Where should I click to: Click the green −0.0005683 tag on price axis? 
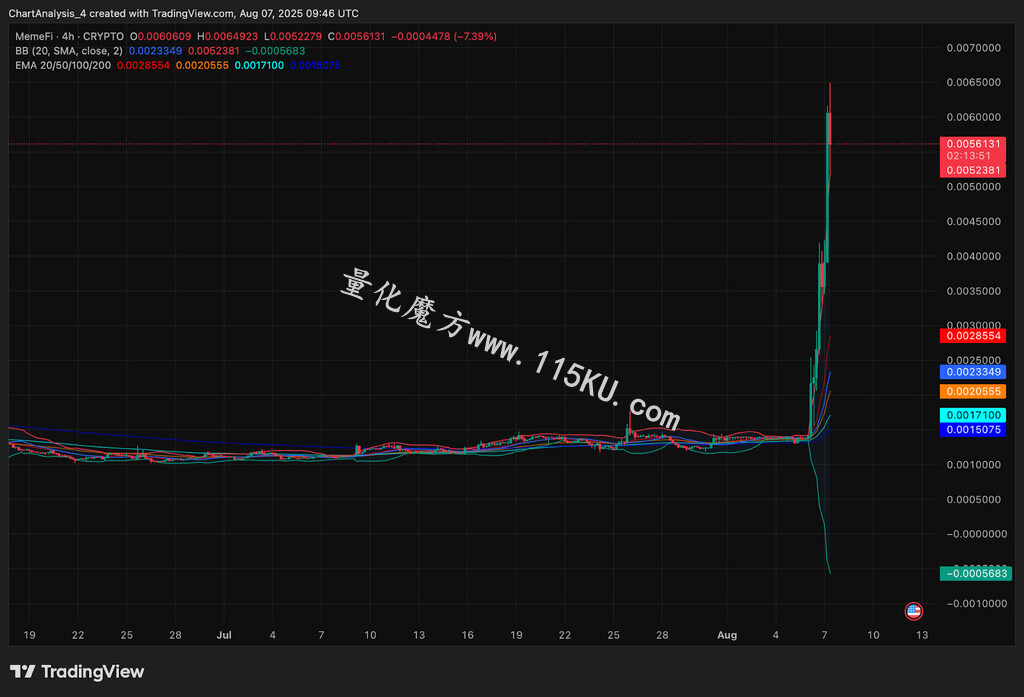(976, 574)
